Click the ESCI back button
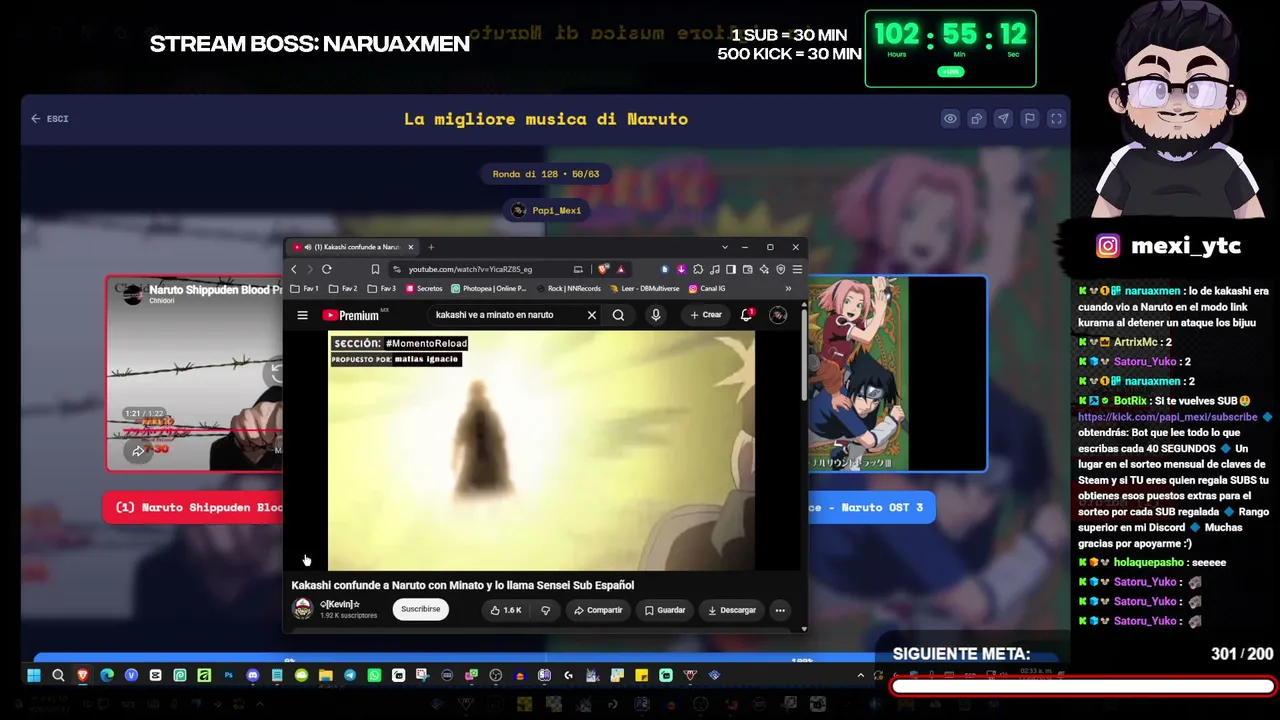 pos(49,119)
